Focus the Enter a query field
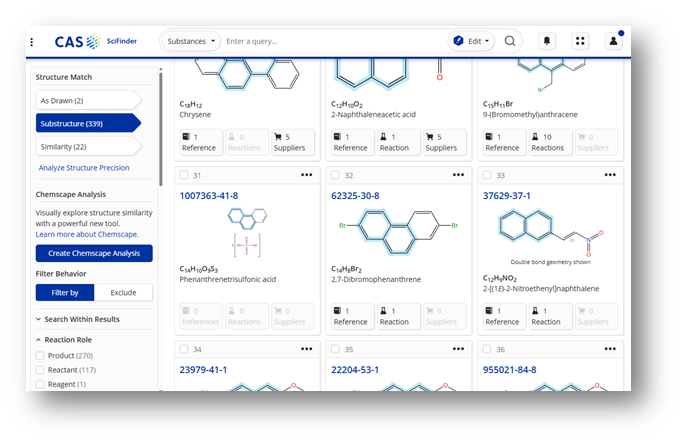 pos(333,41)
